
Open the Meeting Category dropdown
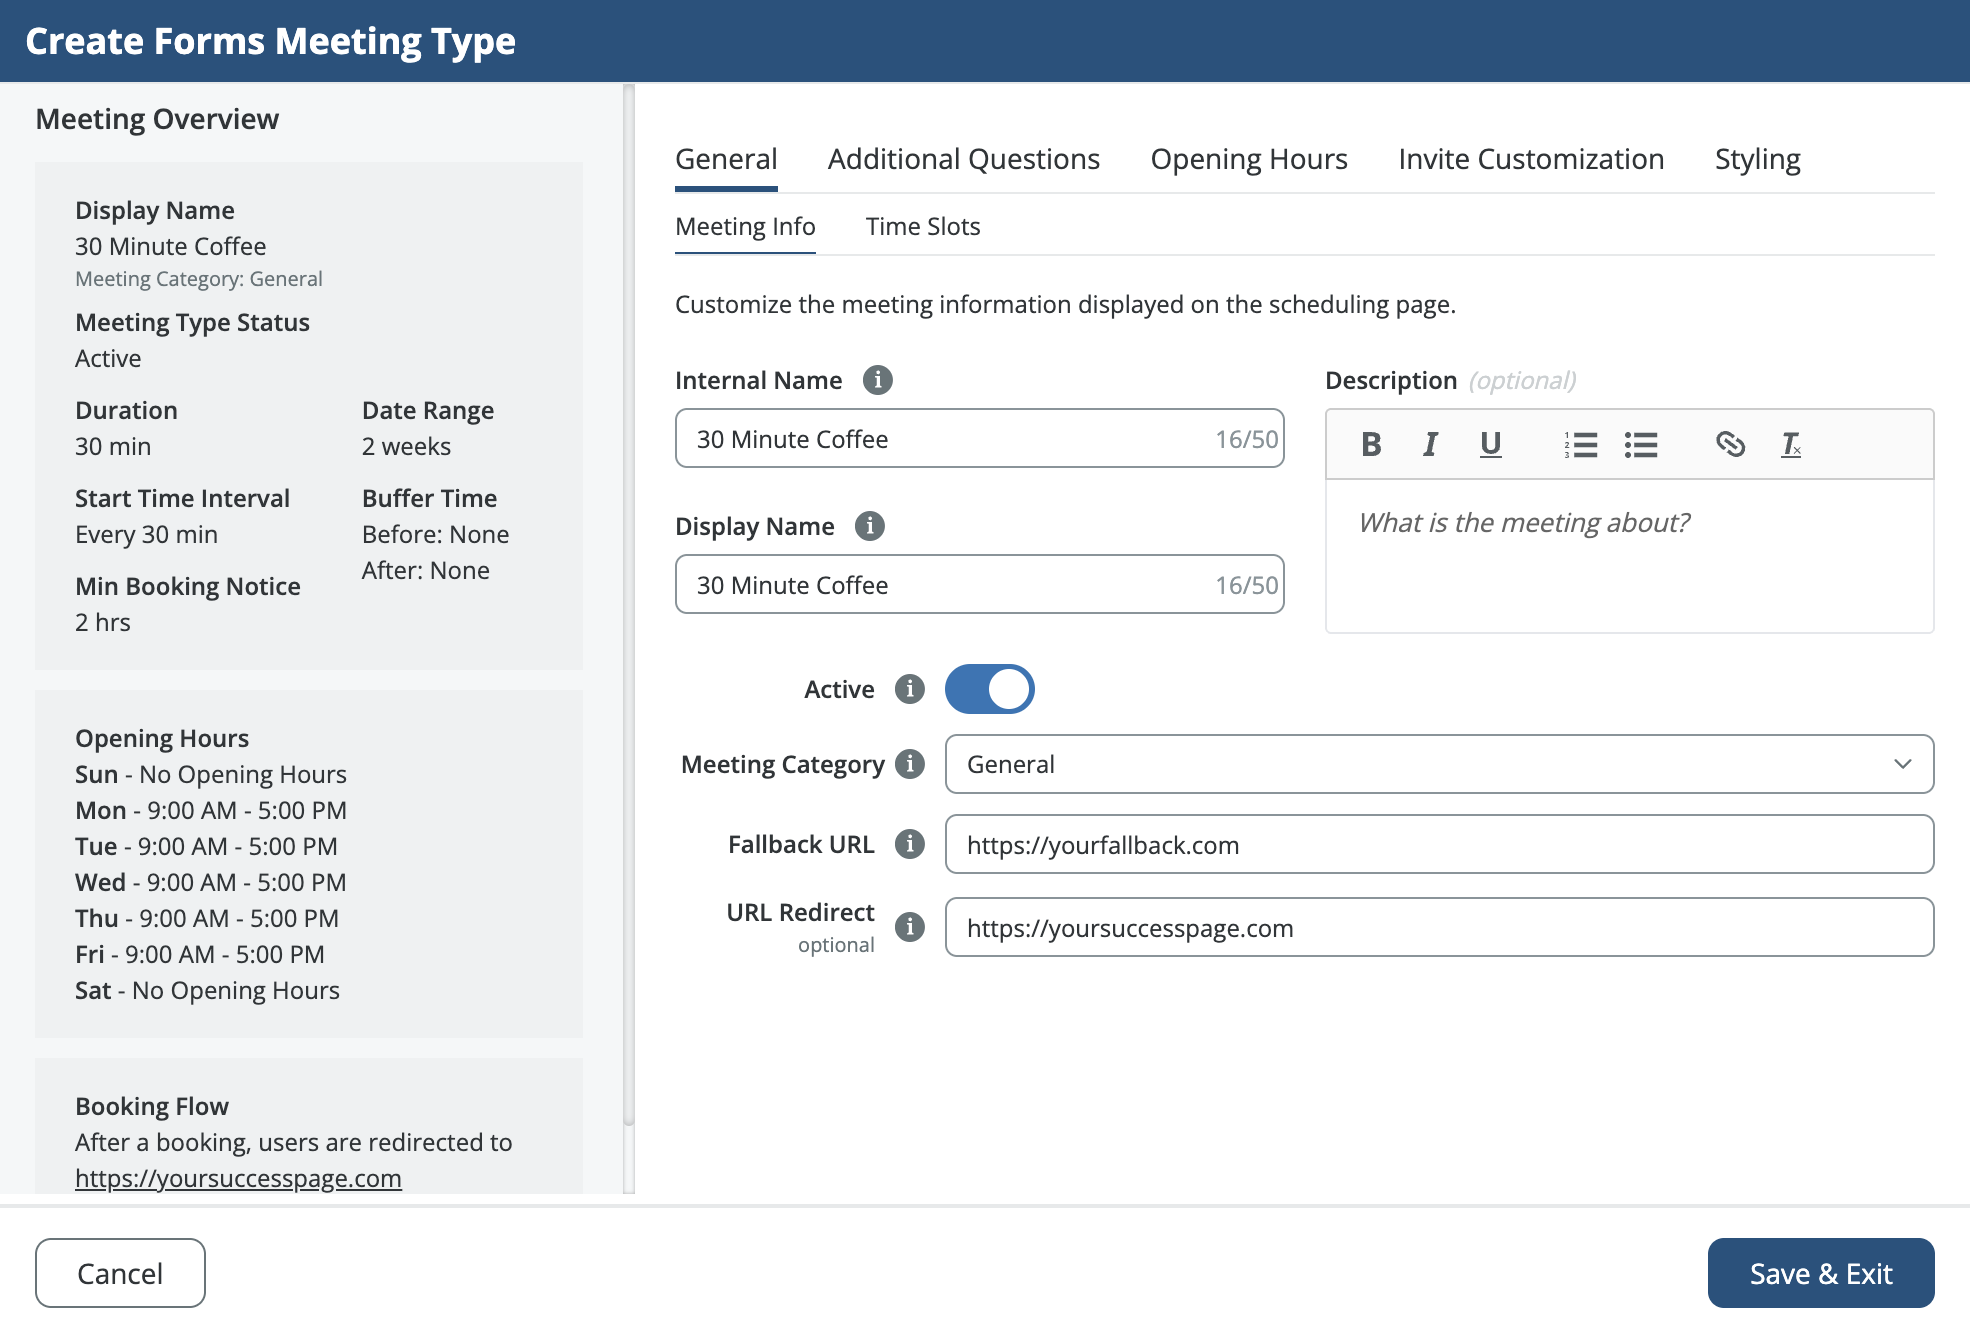tap(1439, 764)
